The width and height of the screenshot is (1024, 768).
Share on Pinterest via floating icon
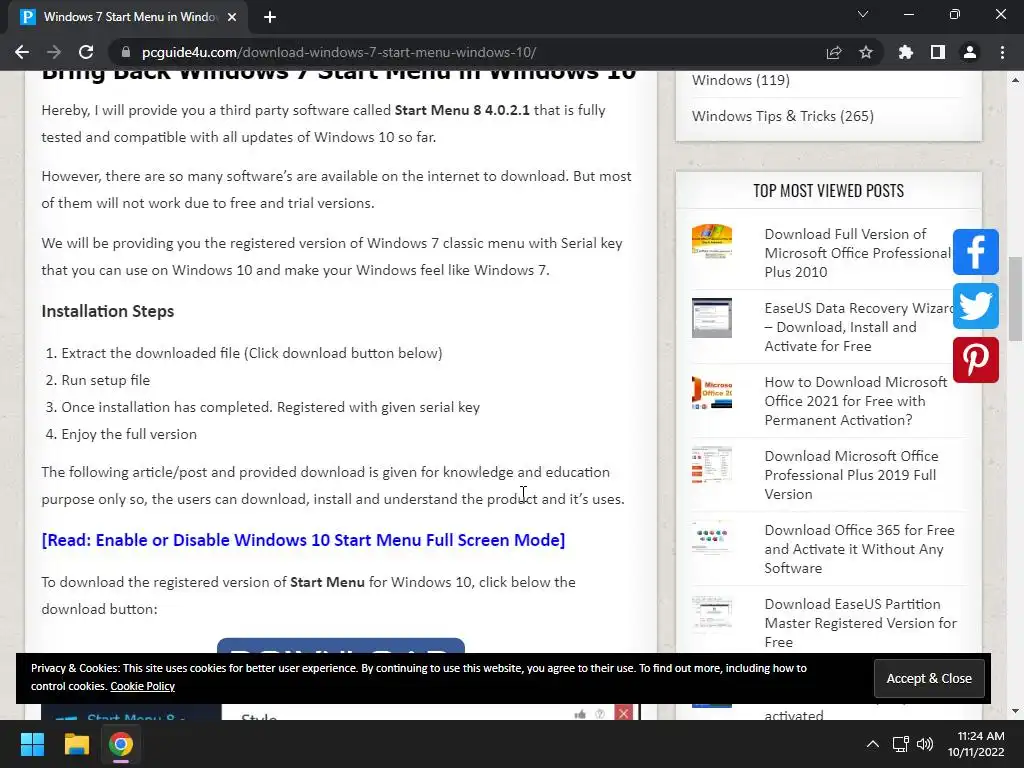[x=976, y=360]
